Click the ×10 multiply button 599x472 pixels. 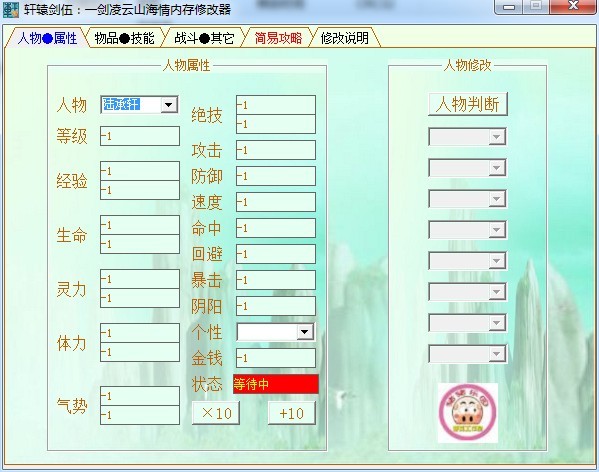(216, 413)
